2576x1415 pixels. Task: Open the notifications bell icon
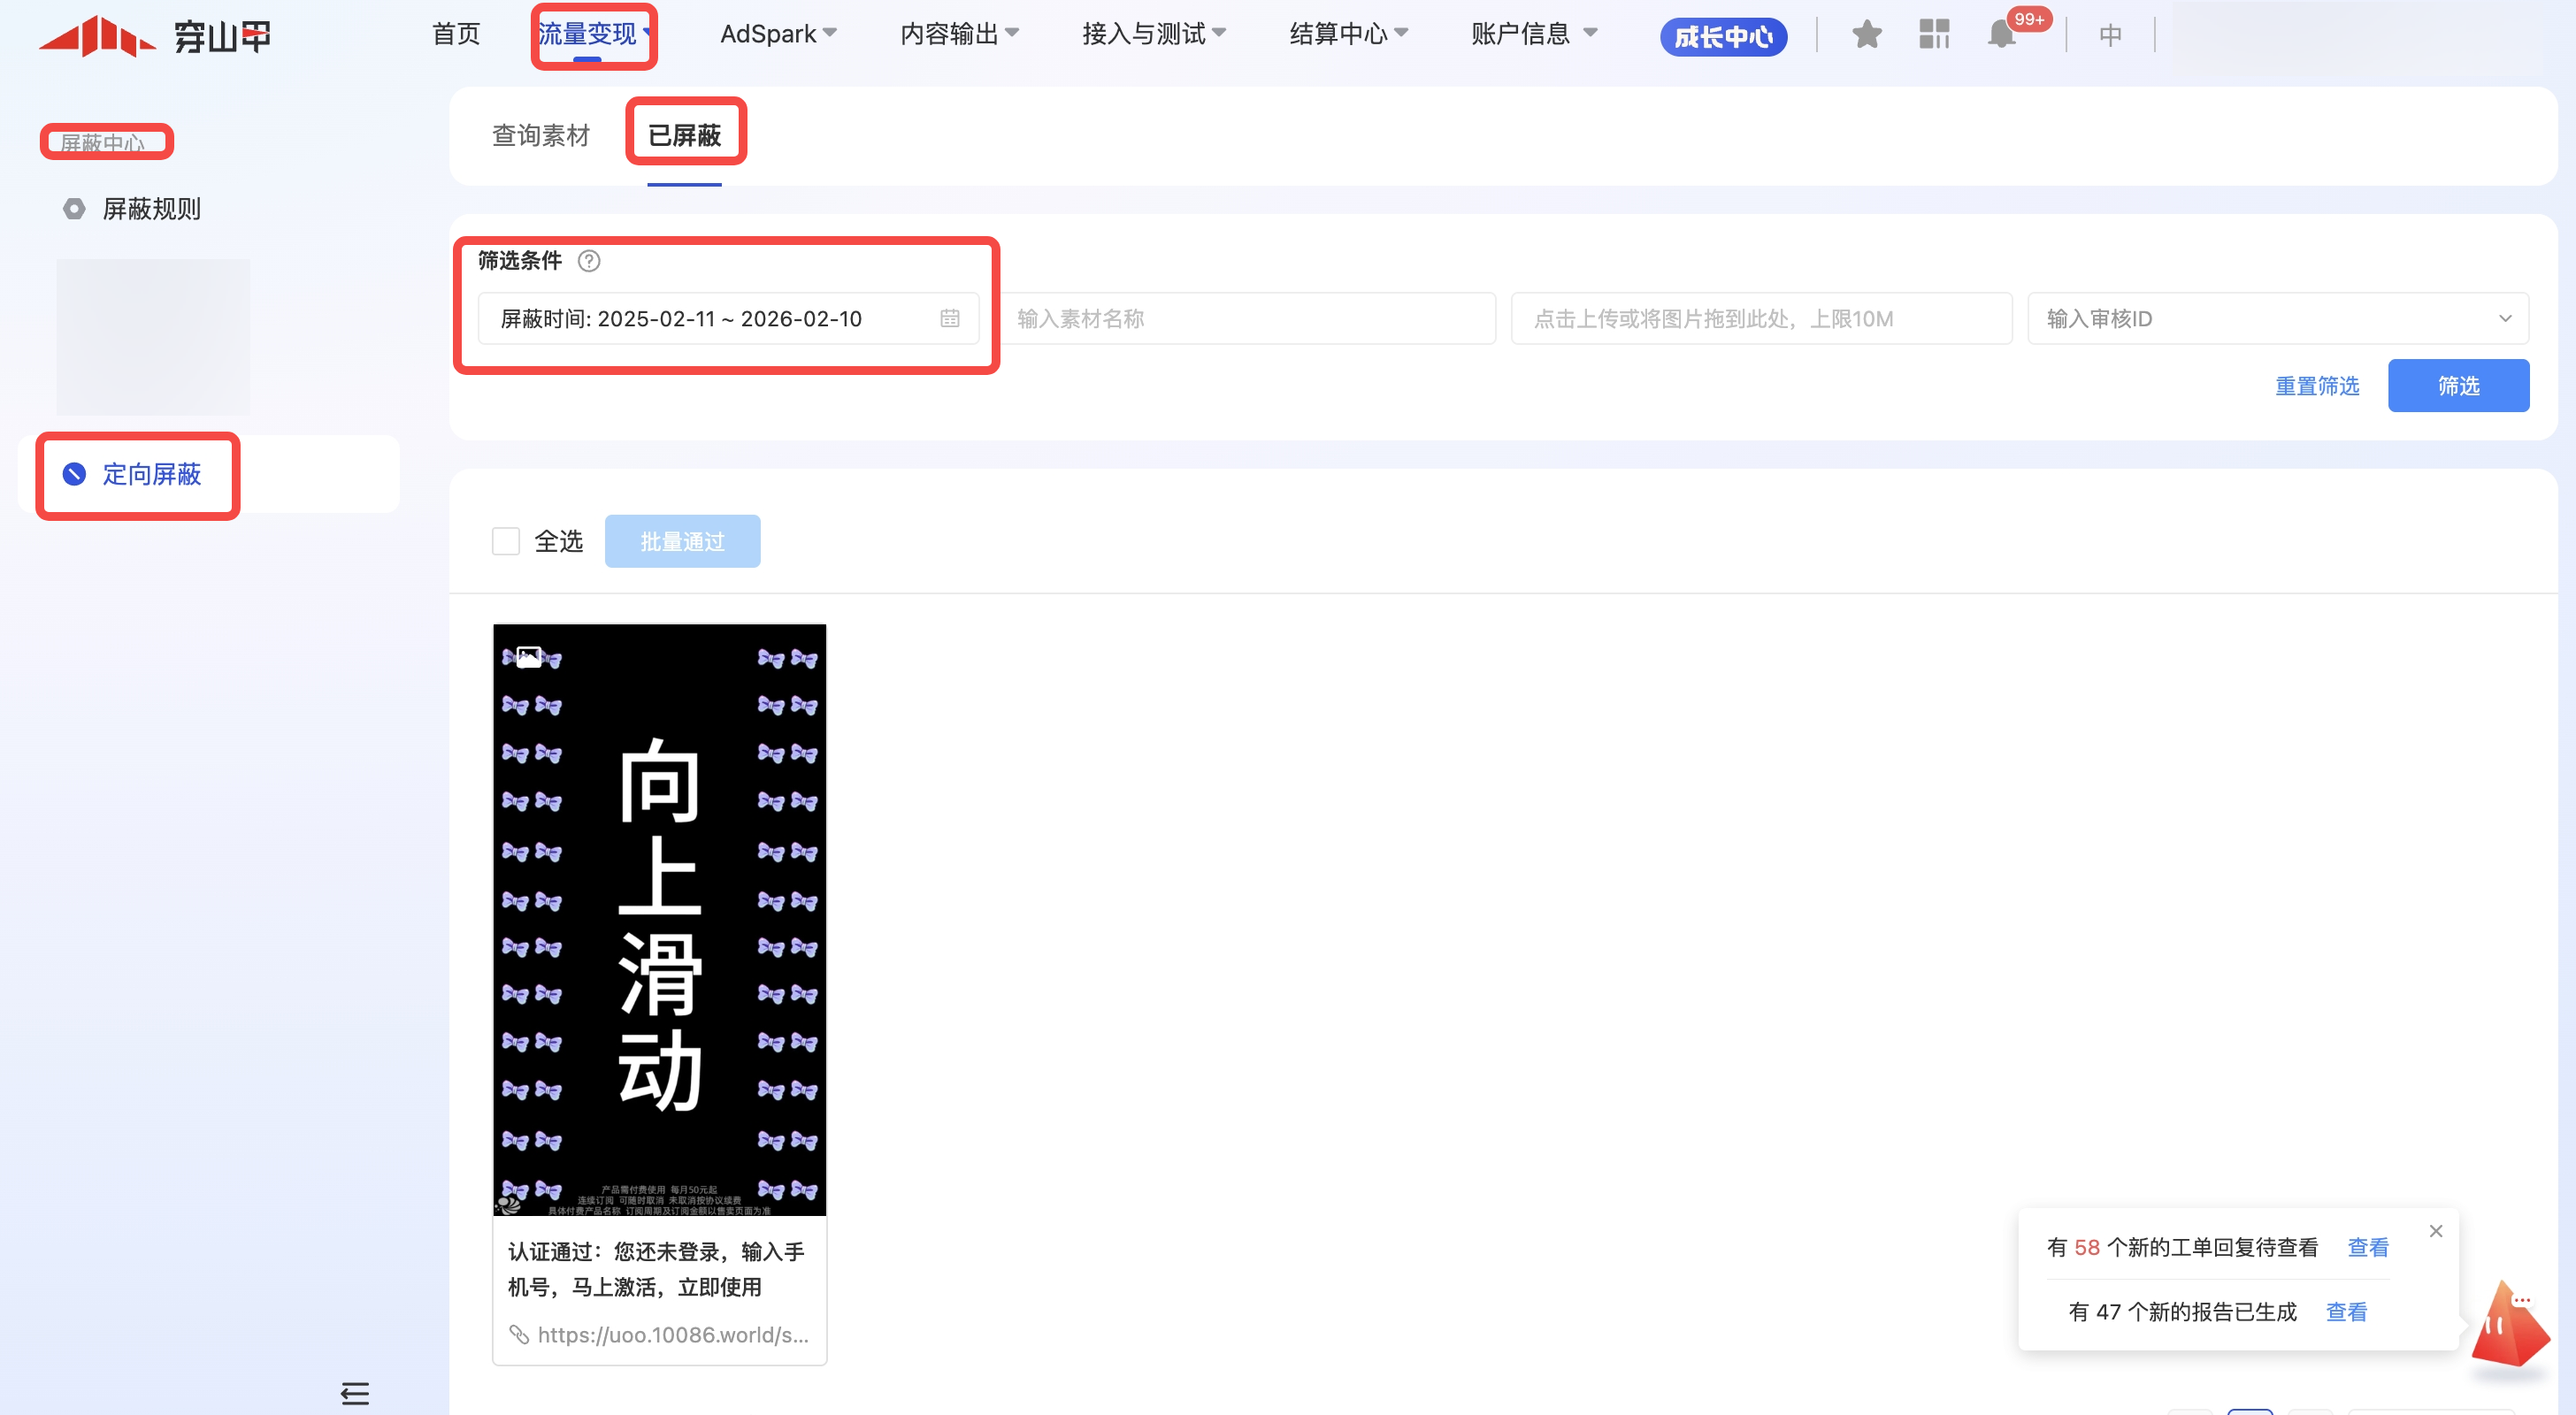coord(2001,35)
